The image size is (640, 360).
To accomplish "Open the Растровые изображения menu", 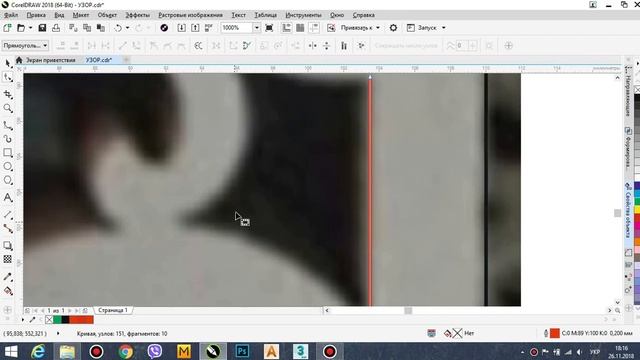I will point(190,15).
